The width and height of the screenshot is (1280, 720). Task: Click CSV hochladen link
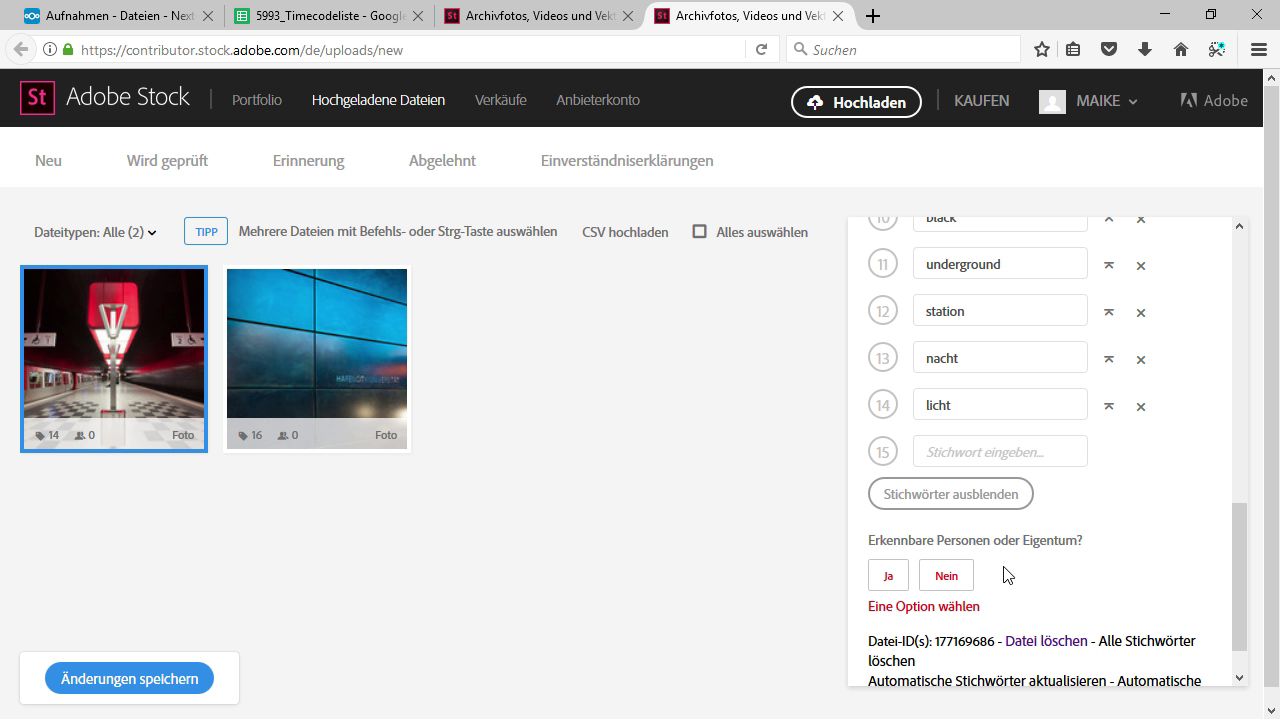click(625, 232)
